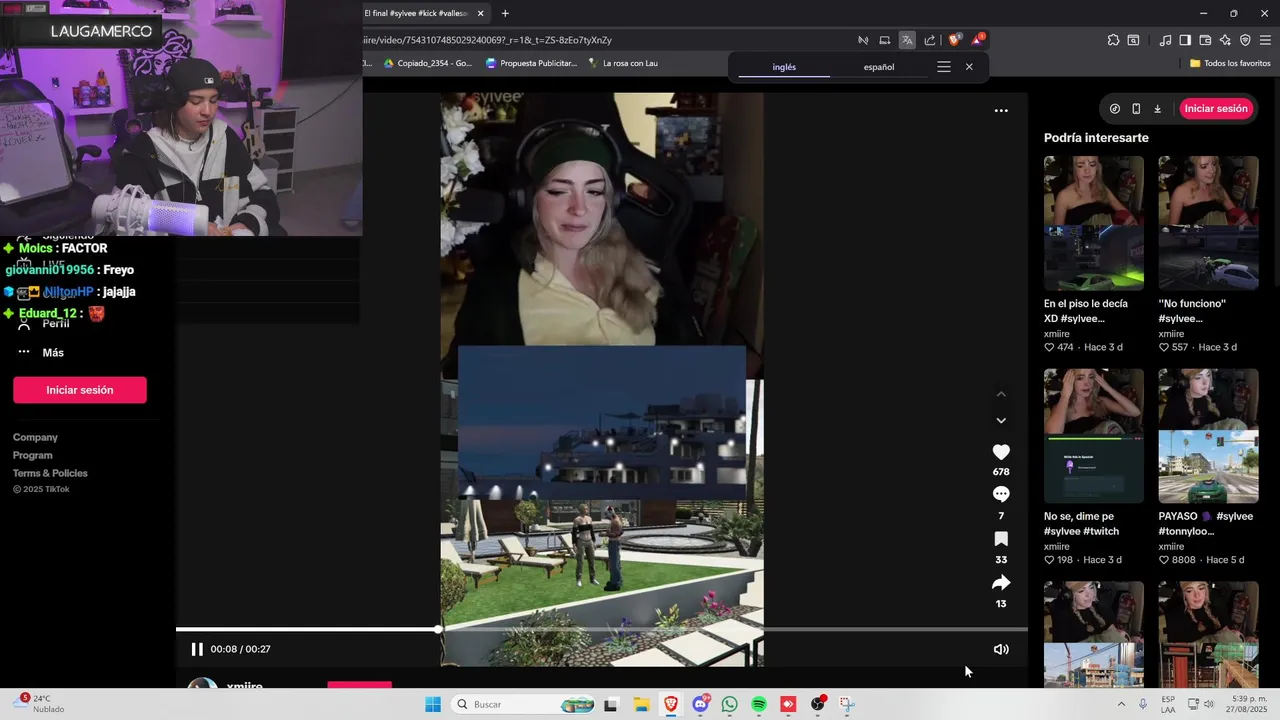Open translate popup hamburger options

point(943,67)
